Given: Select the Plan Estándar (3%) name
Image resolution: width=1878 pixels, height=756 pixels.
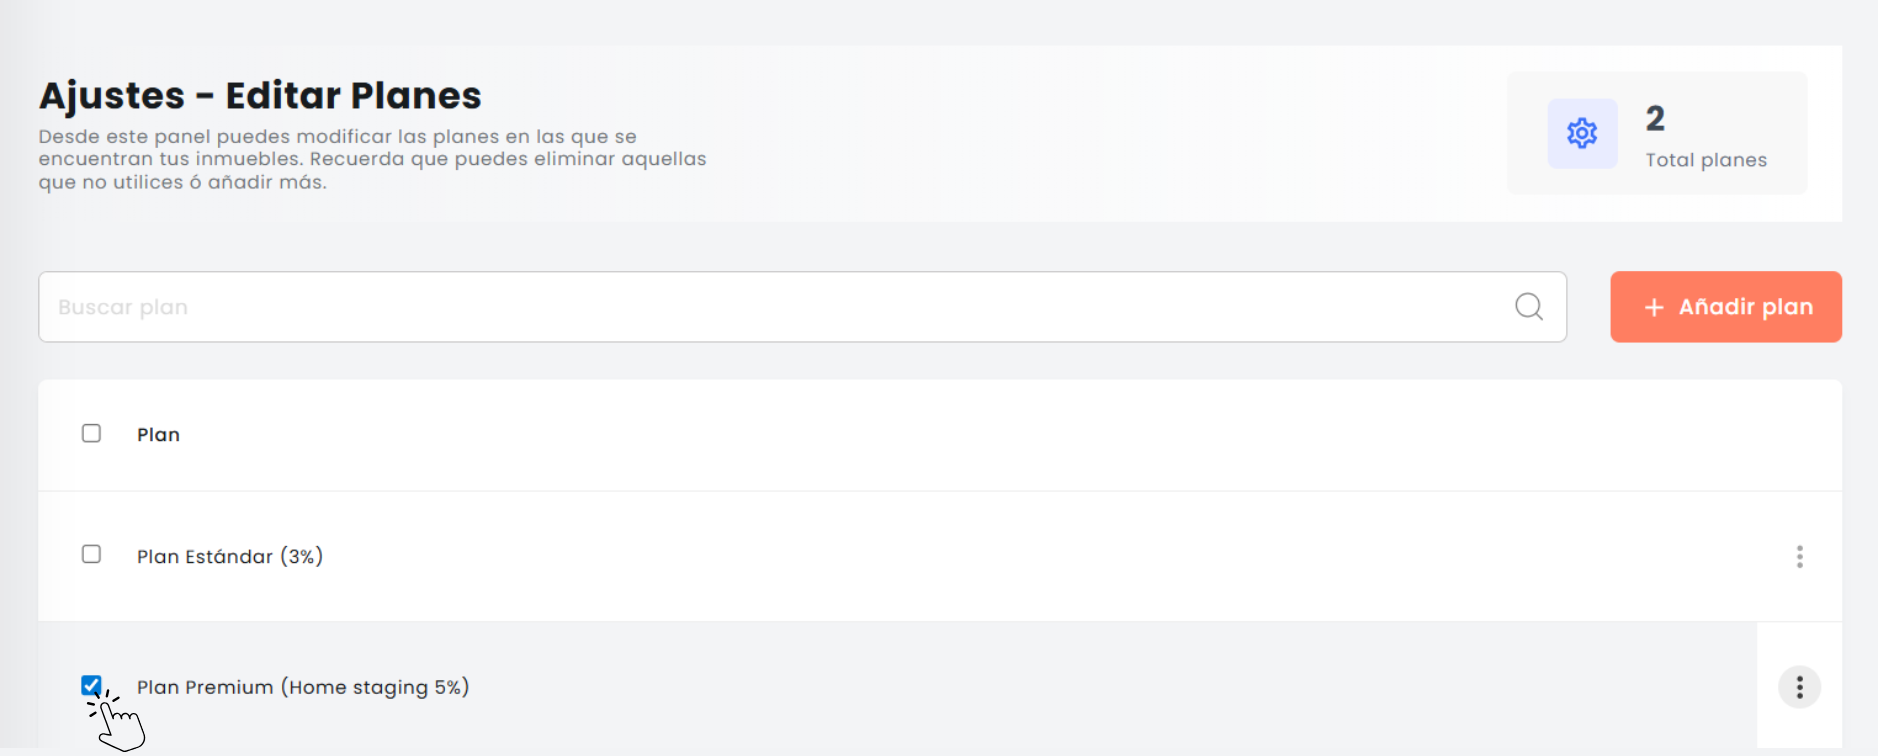Looking at the screenshot, I should pyautogui.click(x=230, y=556).
